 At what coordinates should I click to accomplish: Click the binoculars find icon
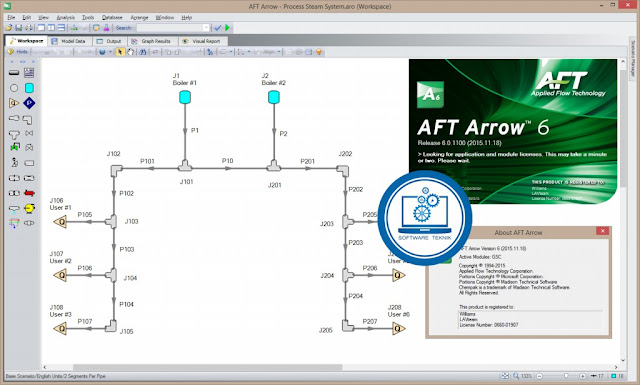click(142, 52)
